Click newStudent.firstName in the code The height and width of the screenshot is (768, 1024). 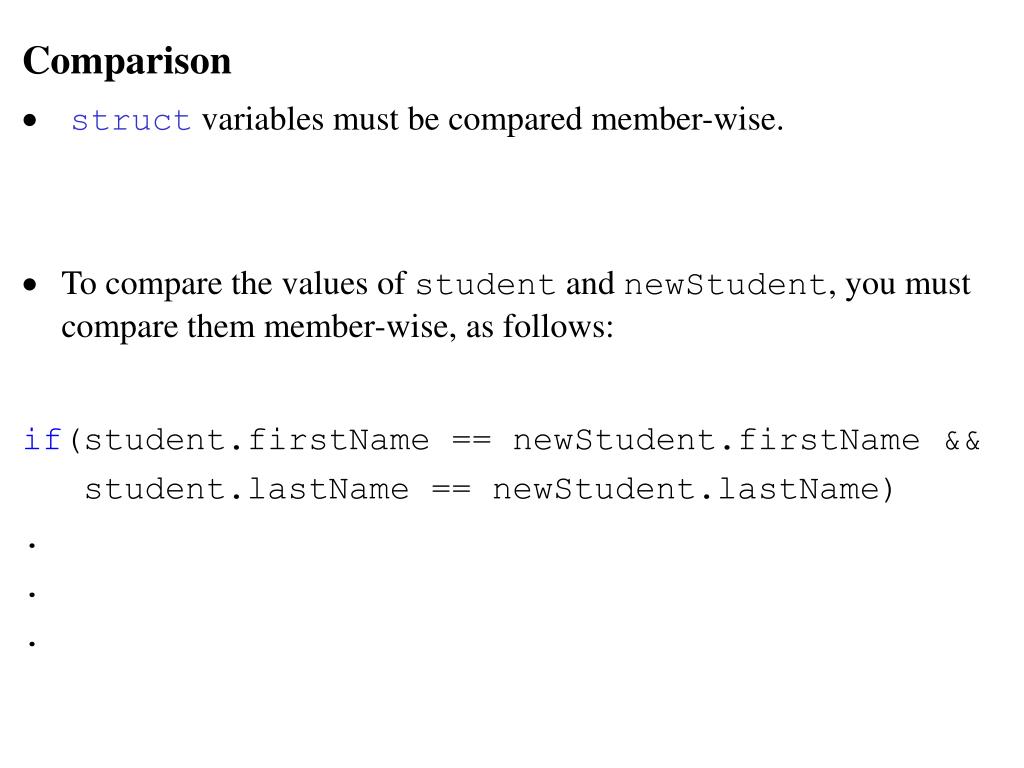[x=716, y=440]
